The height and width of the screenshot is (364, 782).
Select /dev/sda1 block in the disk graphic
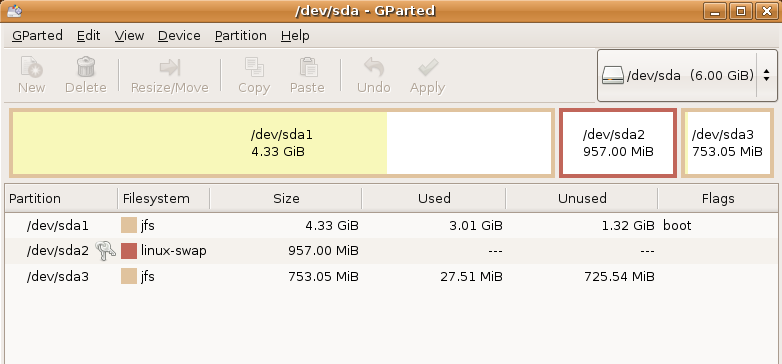click(x=282, y=143)
